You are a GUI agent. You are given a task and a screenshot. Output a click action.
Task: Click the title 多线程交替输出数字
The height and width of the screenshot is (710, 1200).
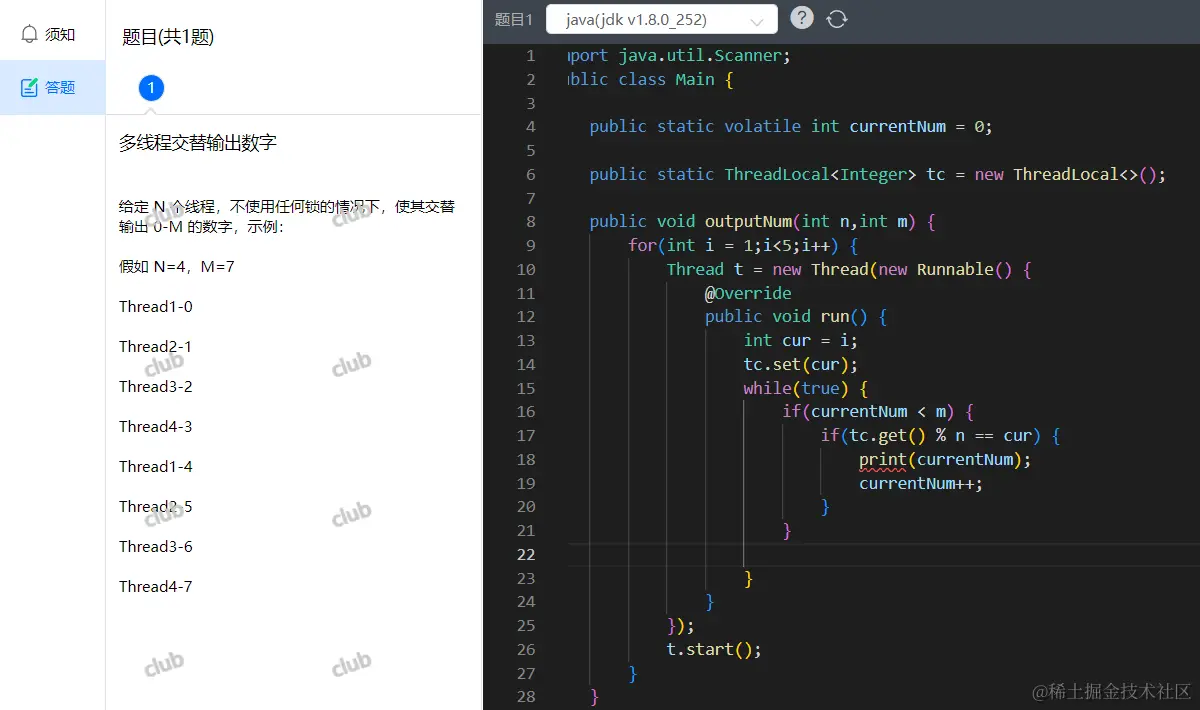click(x=198, y=143)
